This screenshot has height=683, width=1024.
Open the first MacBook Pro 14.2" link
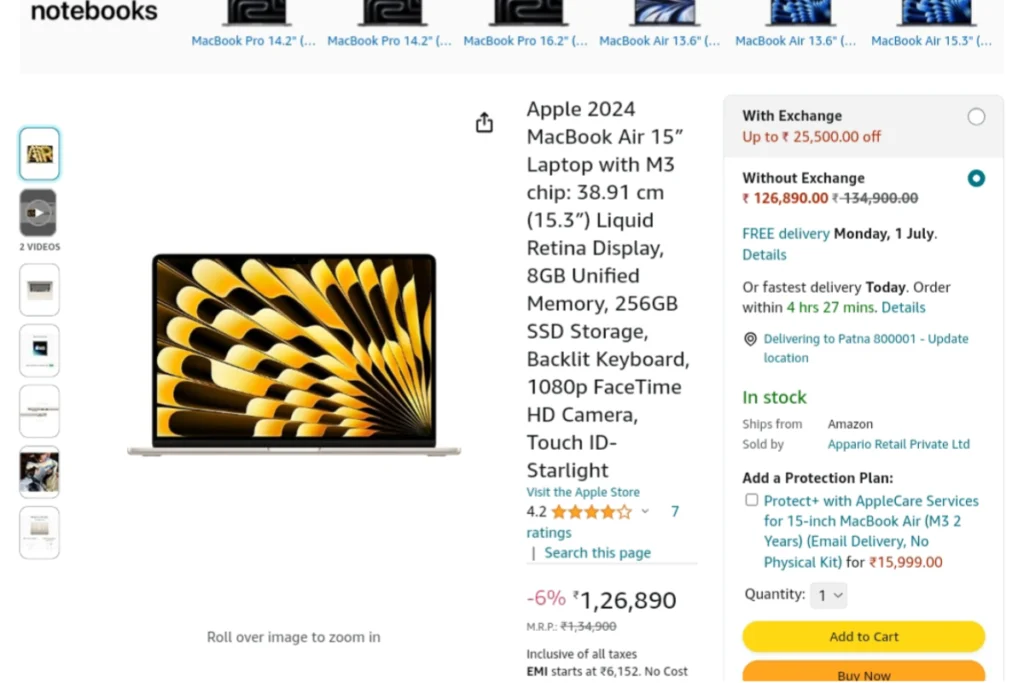(x=253, y=40)
